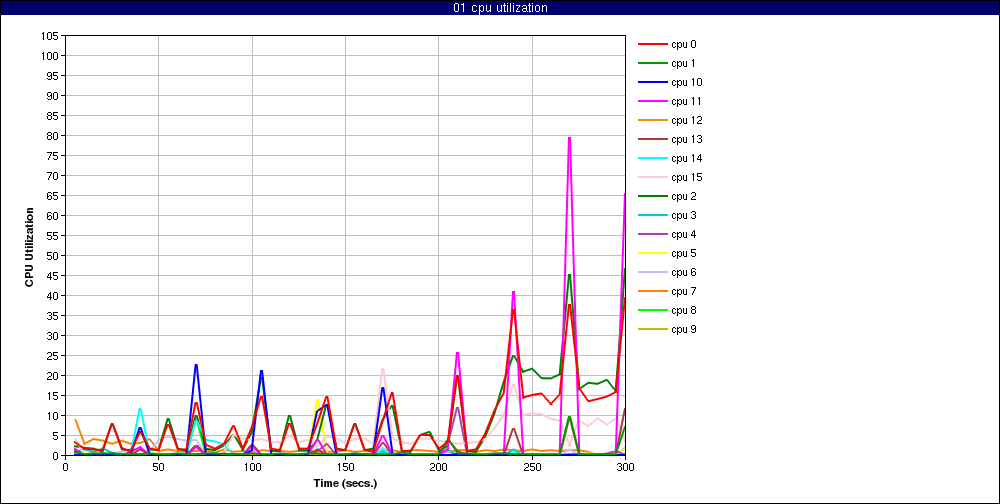The image size is (1000, 504).
Task: Click the pink cpu 15 peak at 170 seconds
Action: pos(383,369)
